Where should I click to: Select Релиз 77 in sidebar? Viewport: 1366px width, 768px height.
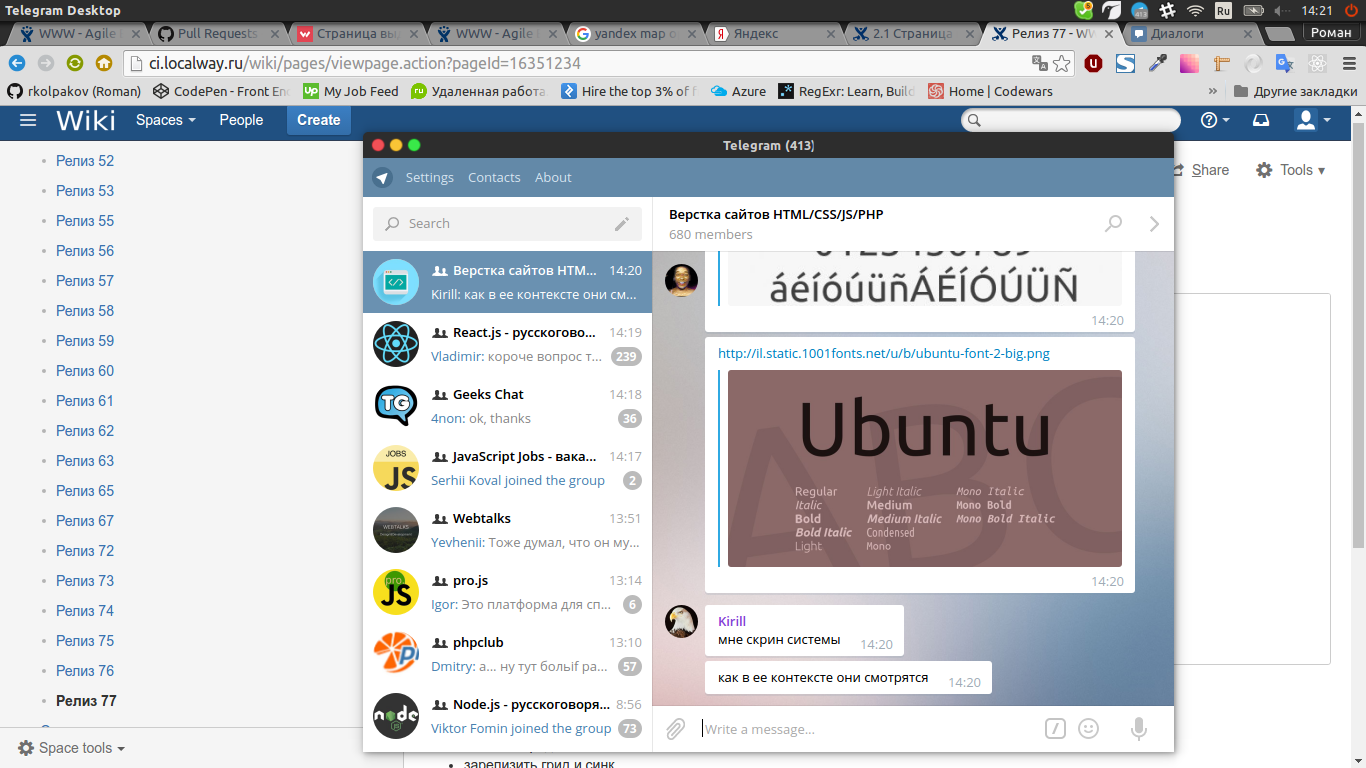(86, 701)
